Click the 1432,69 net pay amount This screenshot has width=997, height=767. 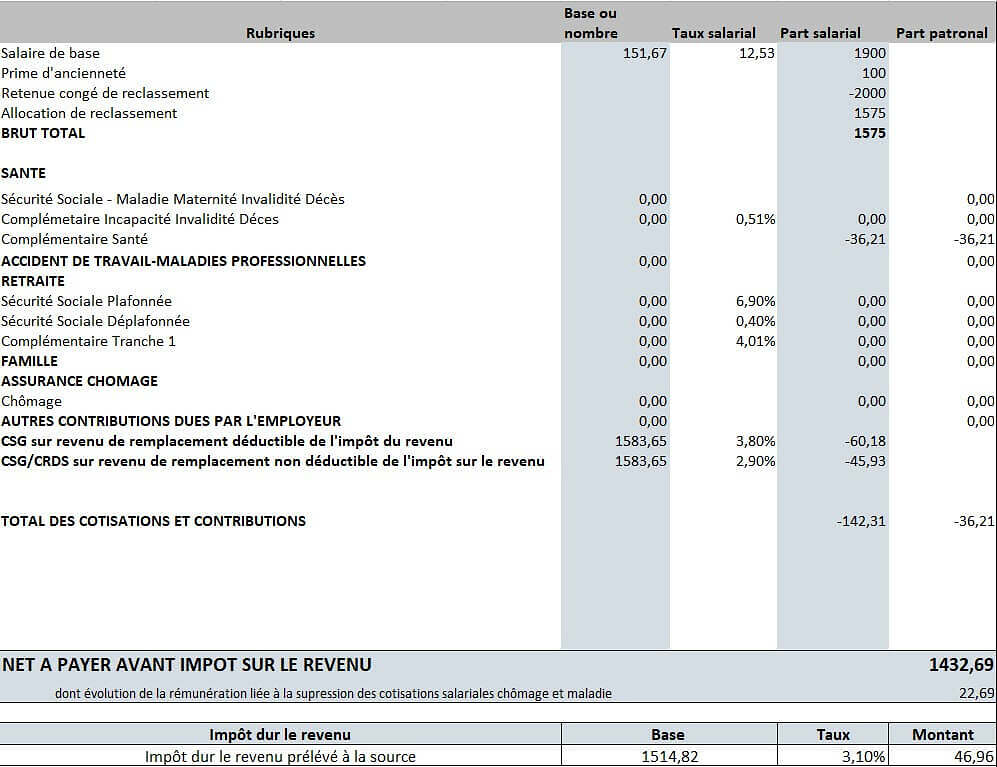pos(961,665)
